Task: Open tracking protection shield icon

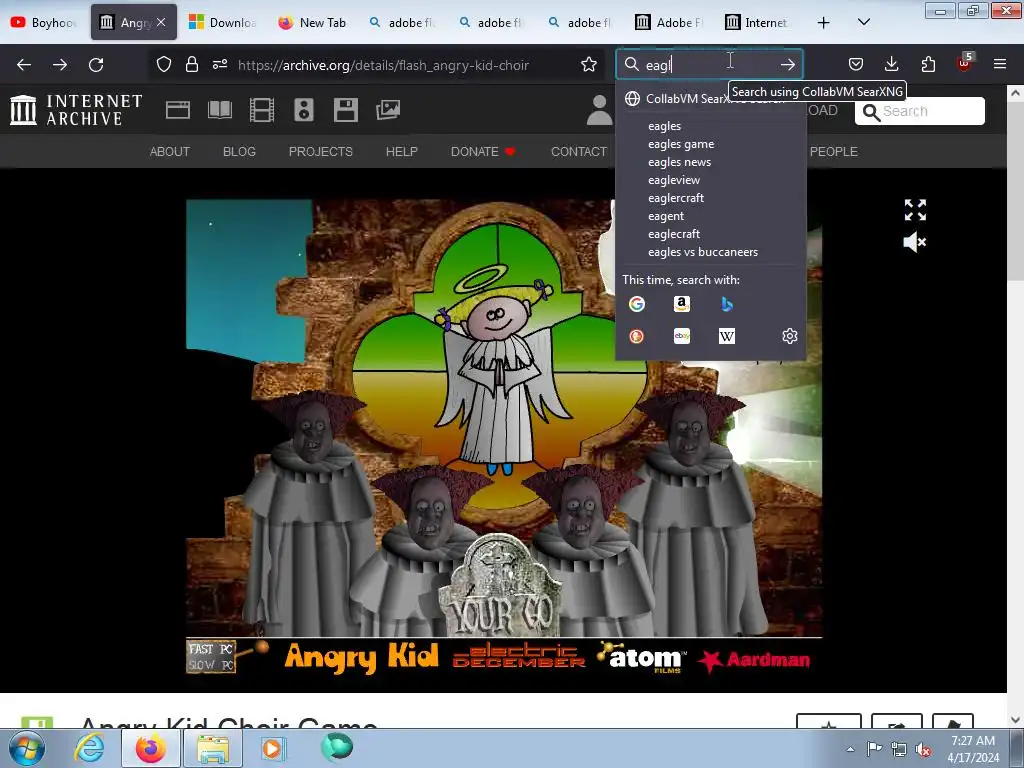Action: [x=164, y=65]
